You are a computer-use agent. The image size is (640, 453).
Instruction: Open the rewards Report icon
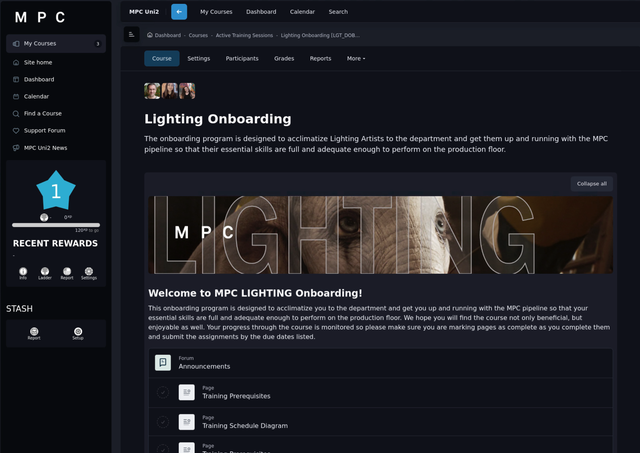(67, 271)
